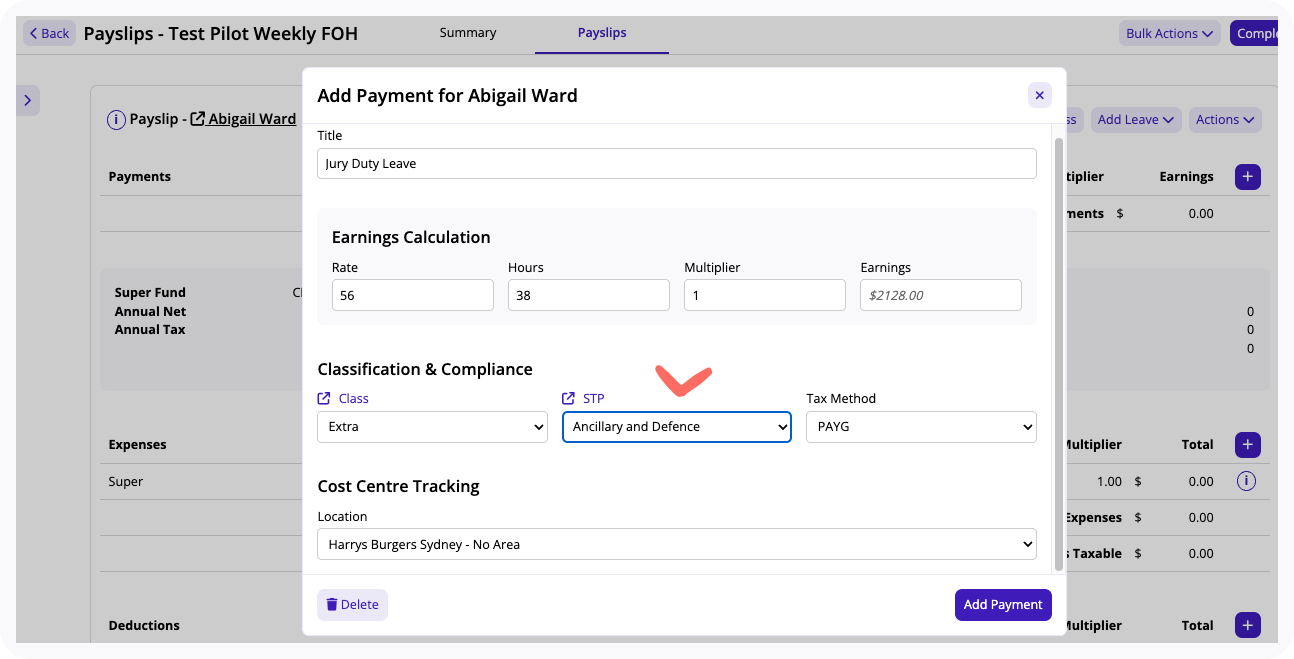The width and height of the screenshot is (1294, 659).
Task: Click the Super Fund label
Action: click(x=150, y=293)
